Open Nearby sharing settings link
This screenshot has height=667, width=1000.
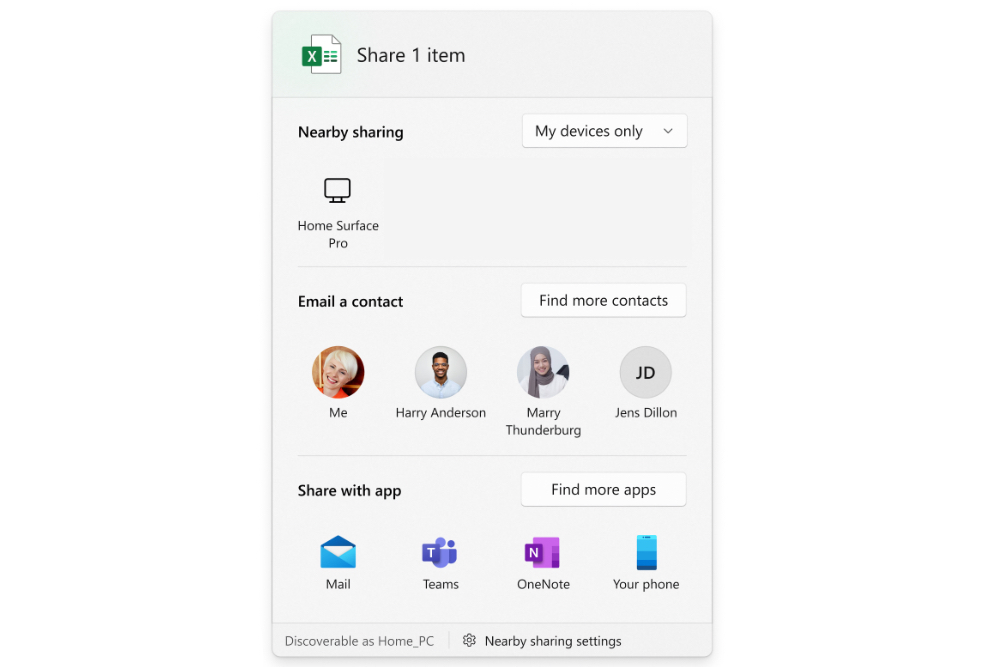[553, 641]
